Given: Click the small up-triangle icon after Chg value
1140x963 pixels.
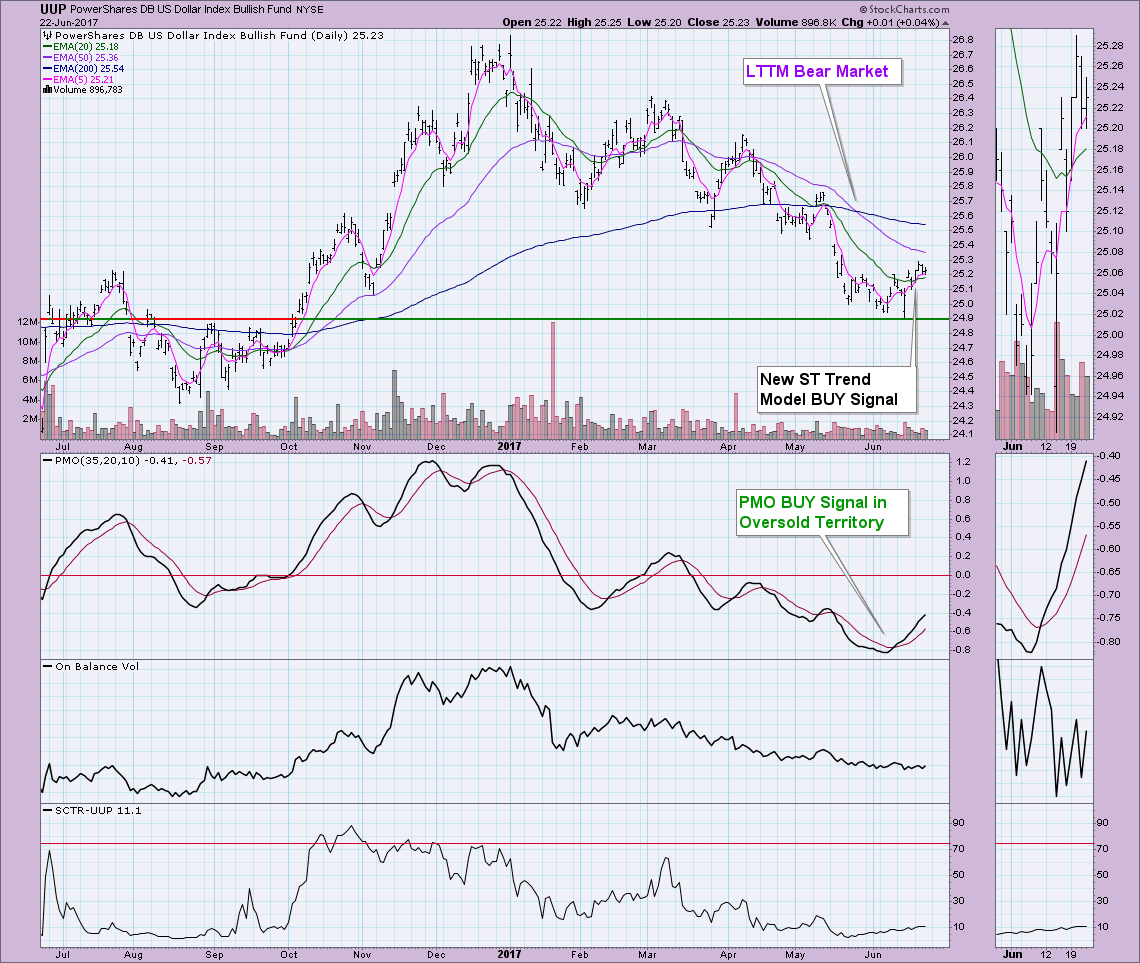Looking at the screenshot, I should (945, 23).
